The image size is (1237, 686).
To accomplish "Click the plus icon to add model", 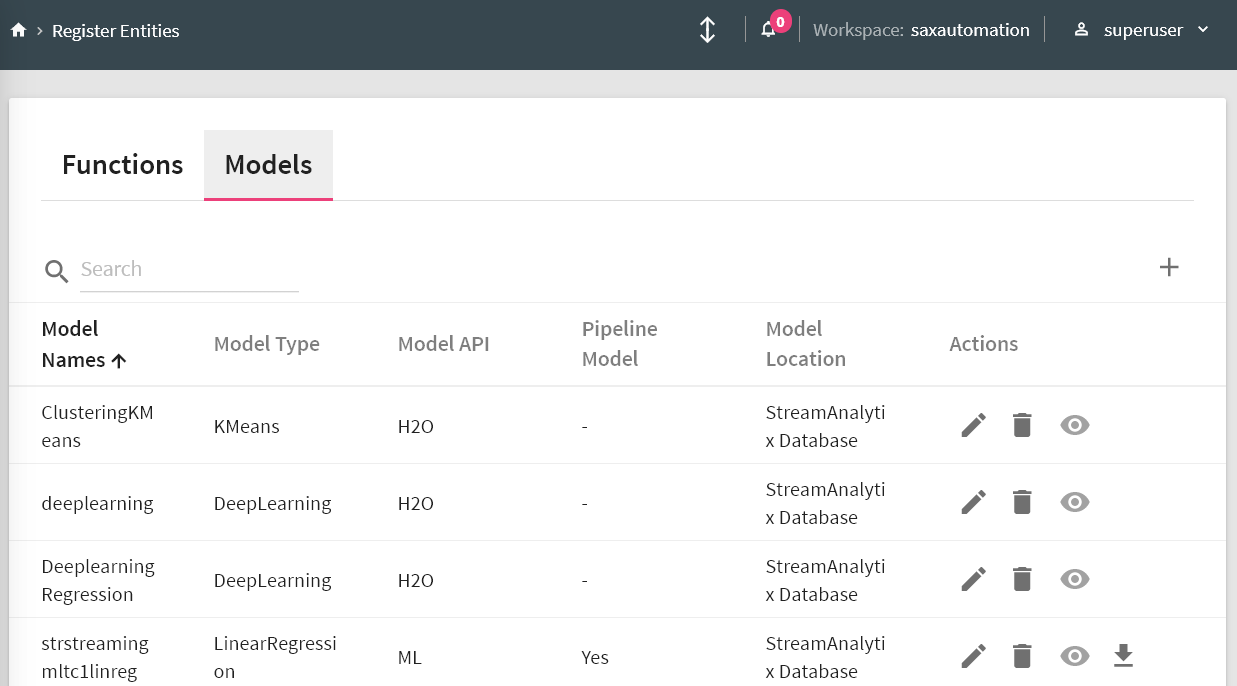I will coord(1168,267).
